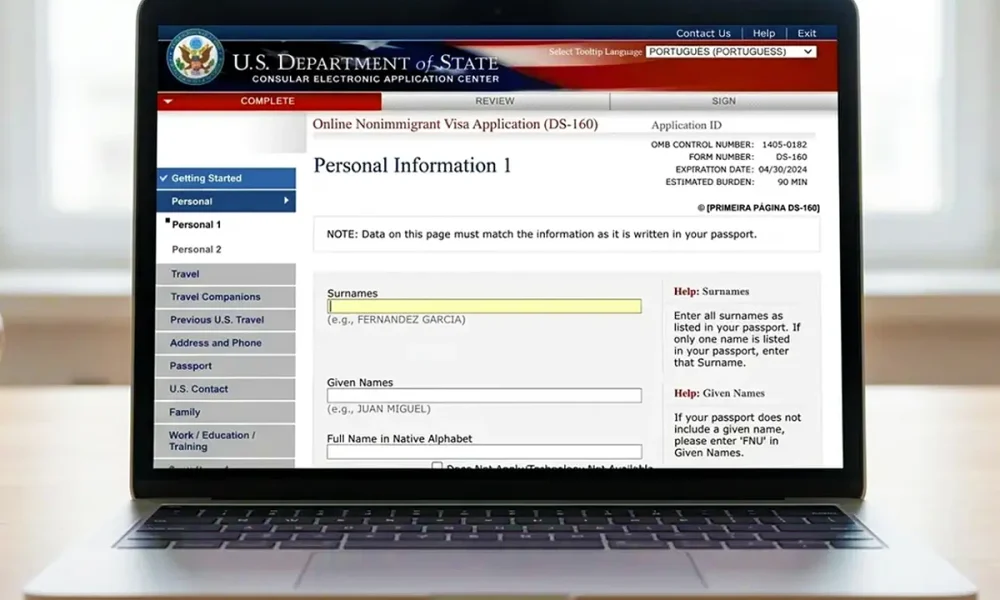Click the Personal Information 1 title
Viewport: 1000px width, 600px height.
point(412,166)
